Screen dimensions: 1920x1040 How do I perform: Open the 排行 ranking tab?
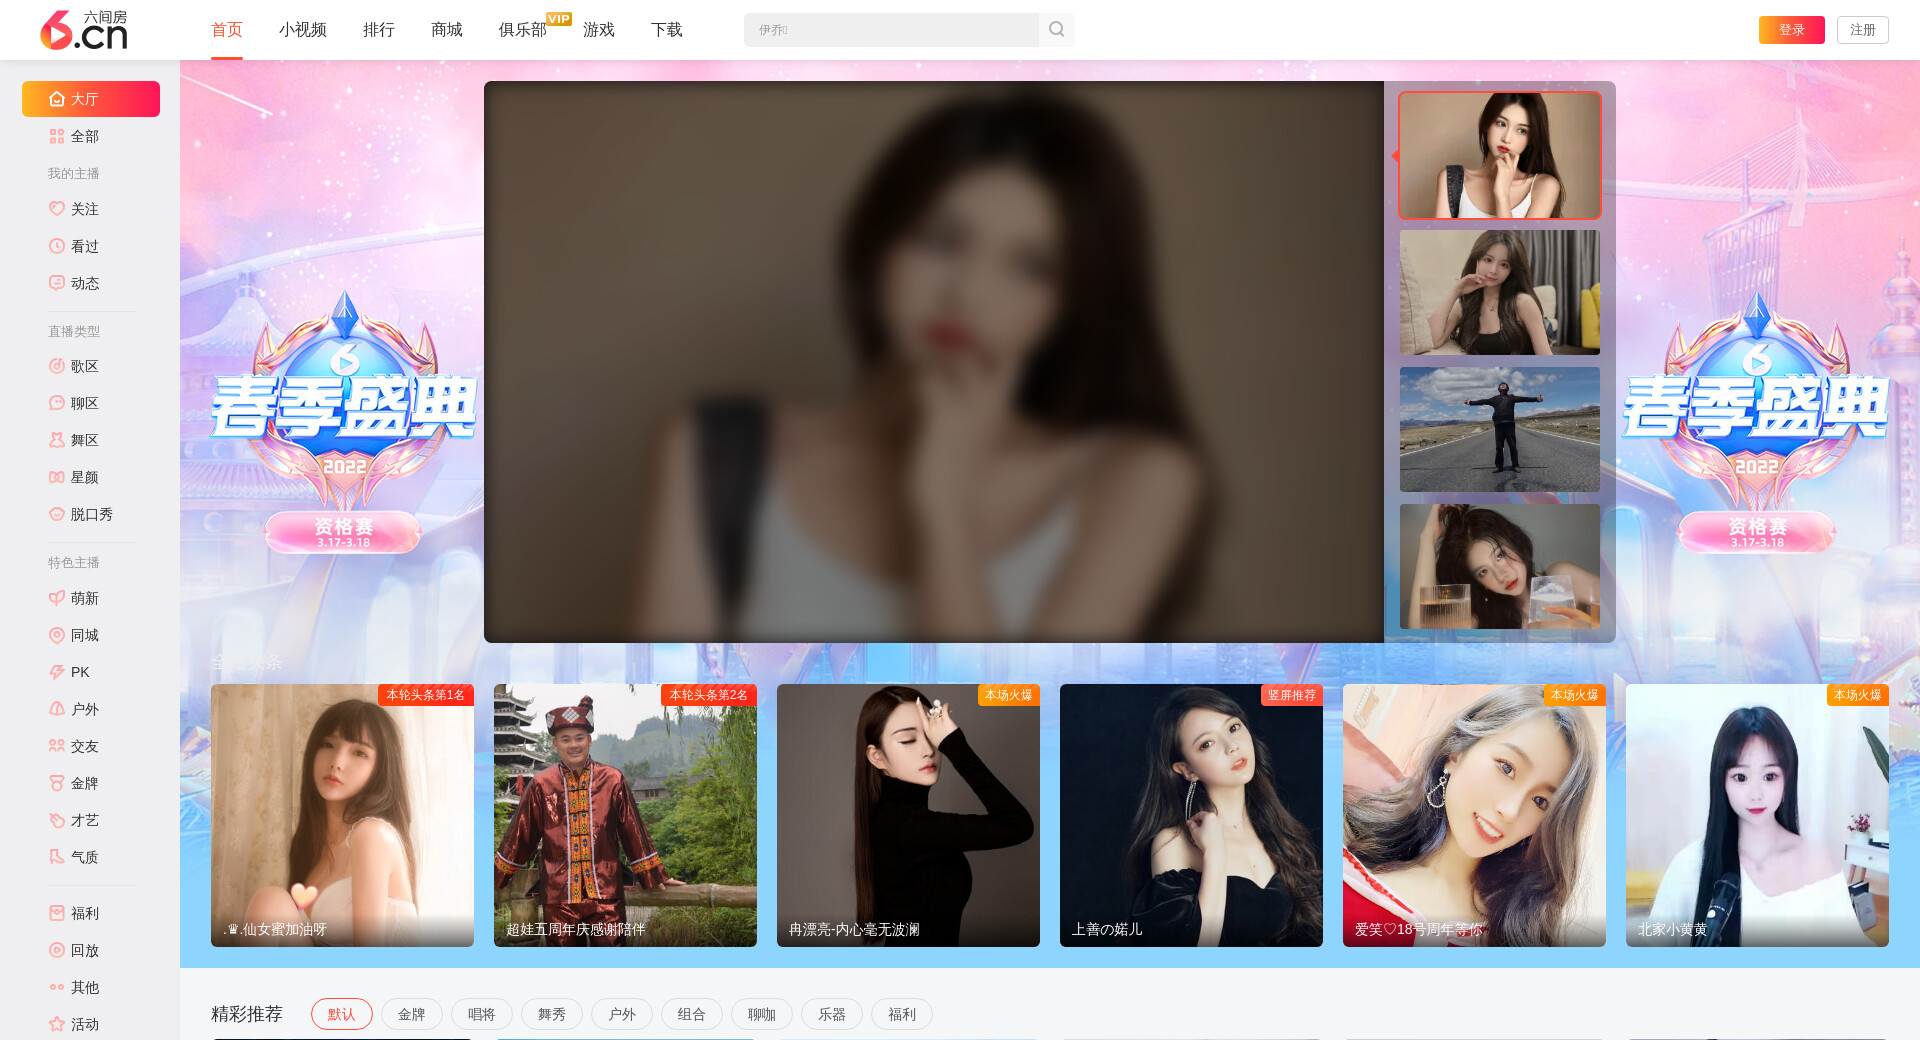[x=378, y=30]
